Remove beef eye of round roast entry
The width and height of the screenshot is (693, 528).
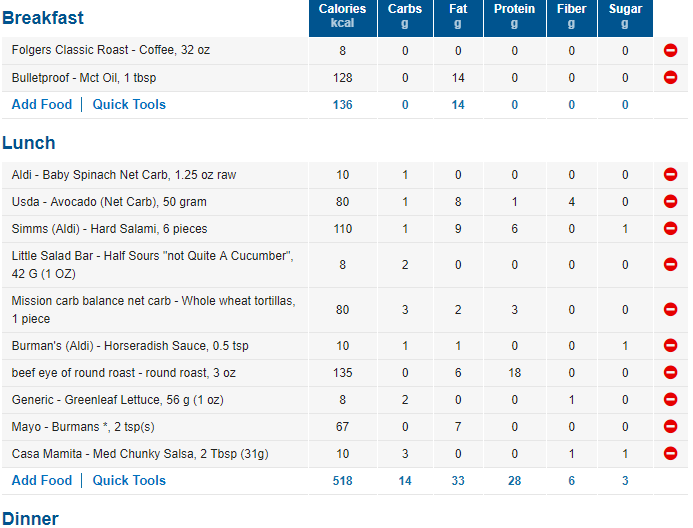coord(670,372)
